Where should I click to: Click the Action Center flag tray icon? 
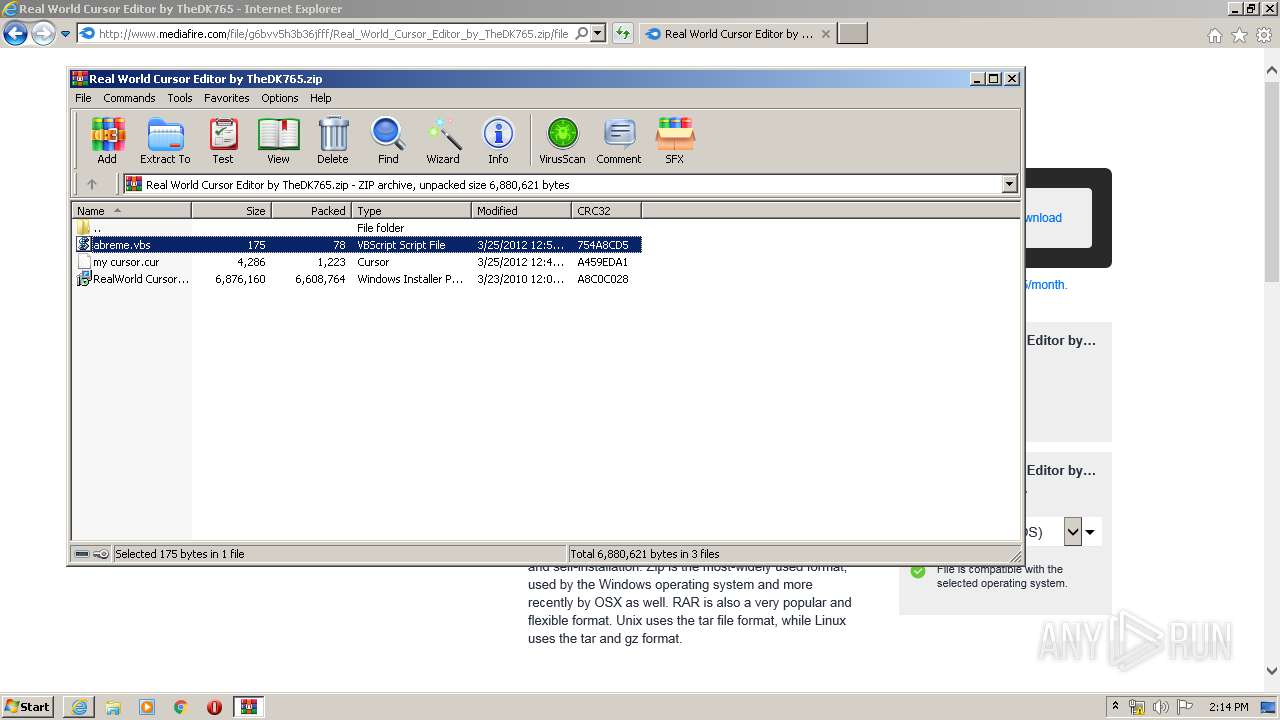click(x=1184, y=707)
